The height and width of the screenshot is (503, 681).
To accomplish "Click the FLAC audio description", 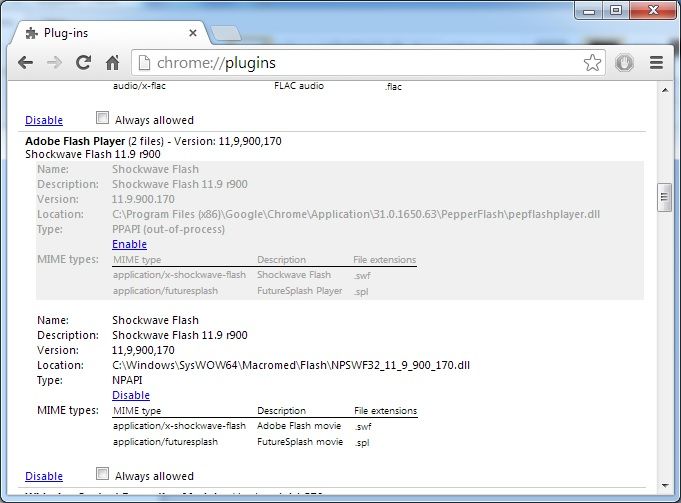I will pyautogui.click(x=299, y=86).
